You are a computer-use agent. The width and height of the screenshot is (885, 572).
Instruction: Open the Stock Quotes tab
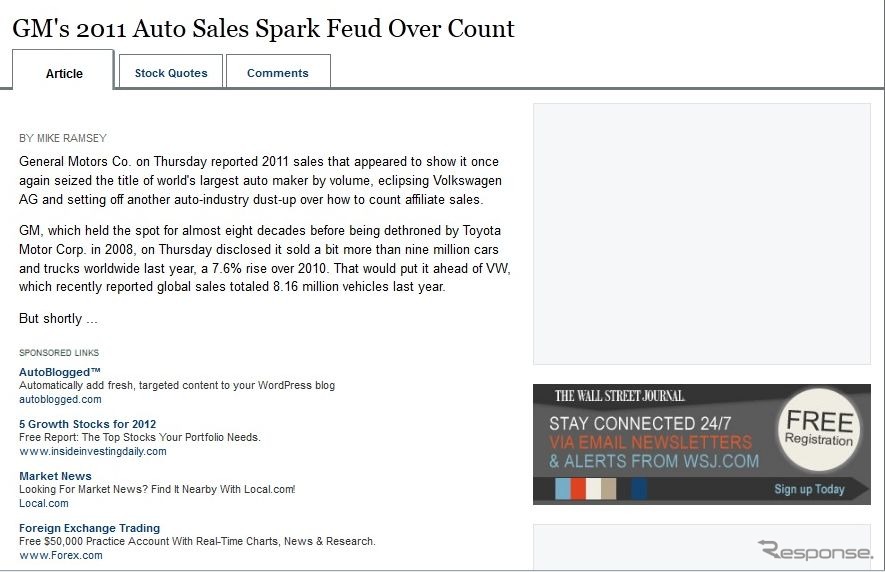171,72
